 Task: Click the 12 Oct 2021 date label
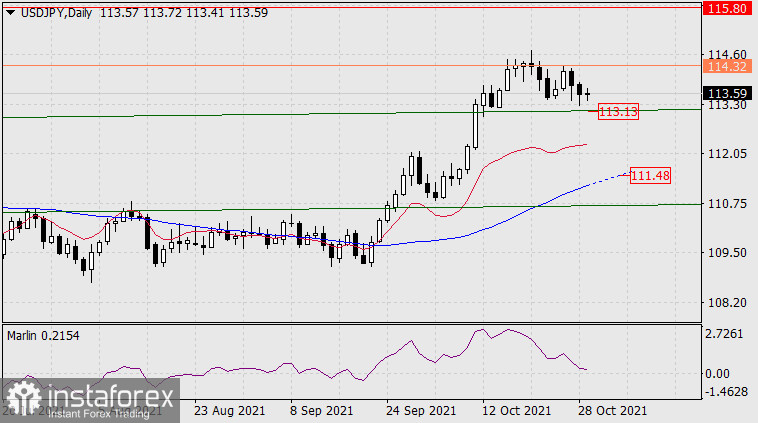(515, 411)
